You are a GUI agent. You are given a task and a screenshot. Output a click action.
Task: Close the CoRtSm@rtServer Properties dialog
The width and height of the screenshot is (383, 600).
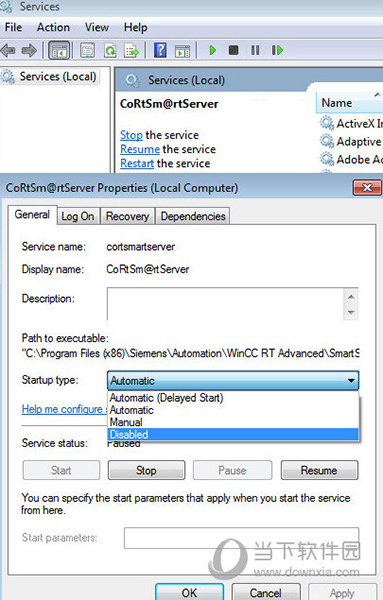coord(367,188)
